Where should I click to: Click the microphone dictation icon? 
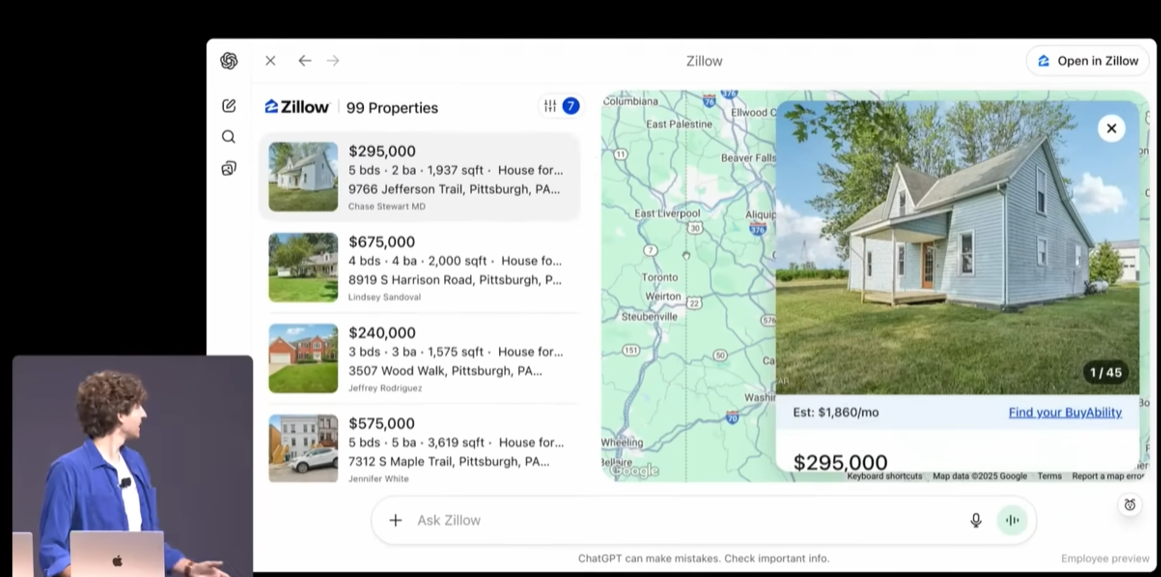(976, 520)
